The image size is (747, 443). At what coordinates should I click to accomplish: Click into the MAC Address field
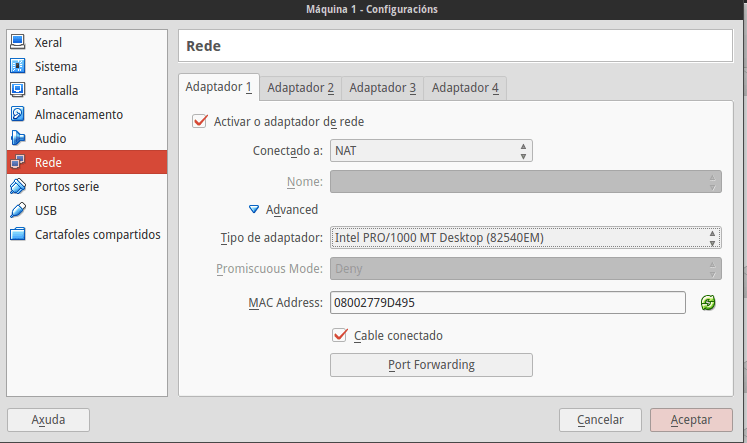pyautogui.click(x=507, y=302)
